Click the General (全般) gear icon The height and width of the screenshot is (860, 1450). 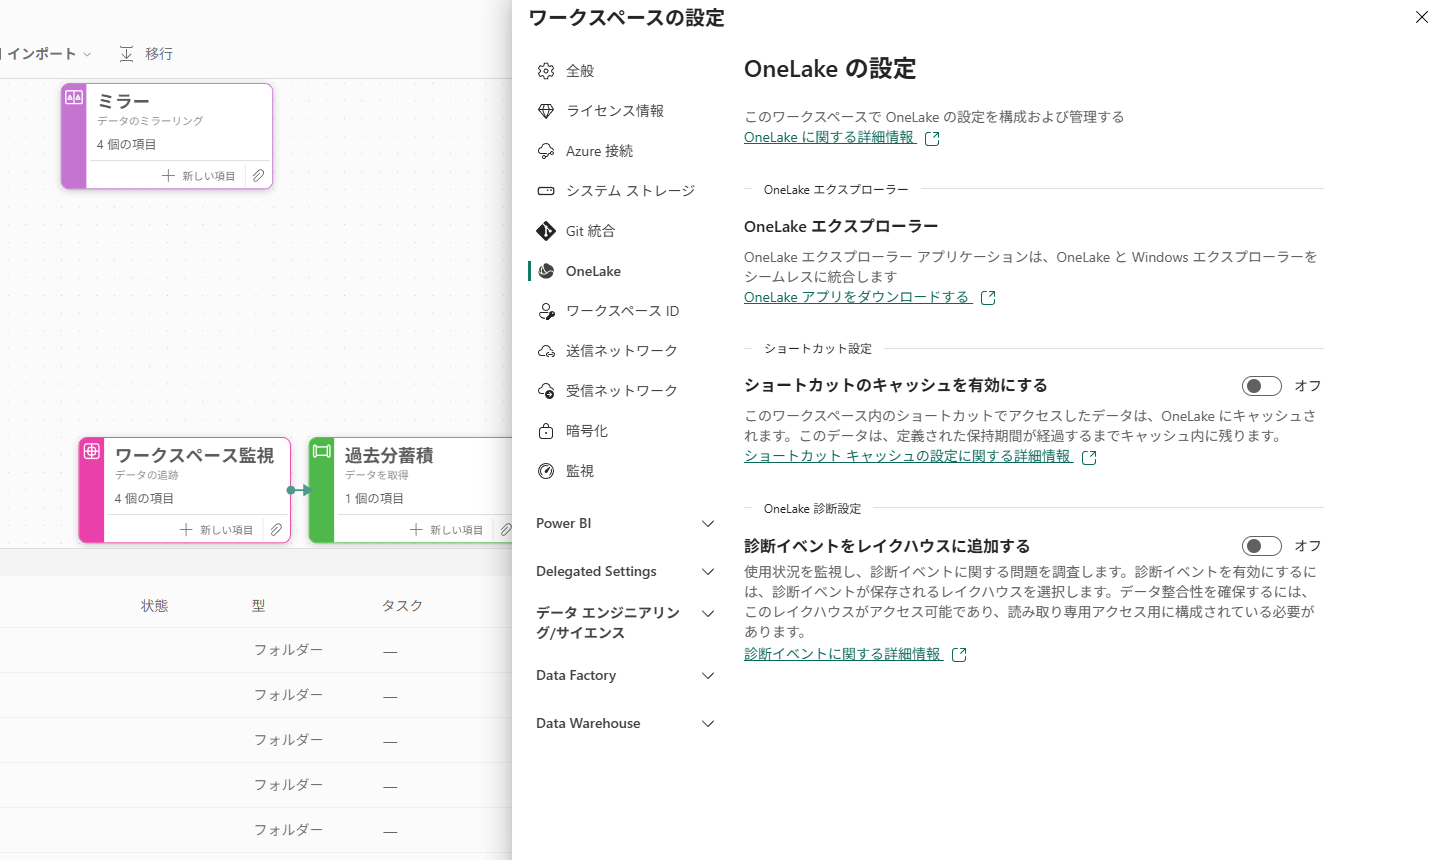point(546,71)
